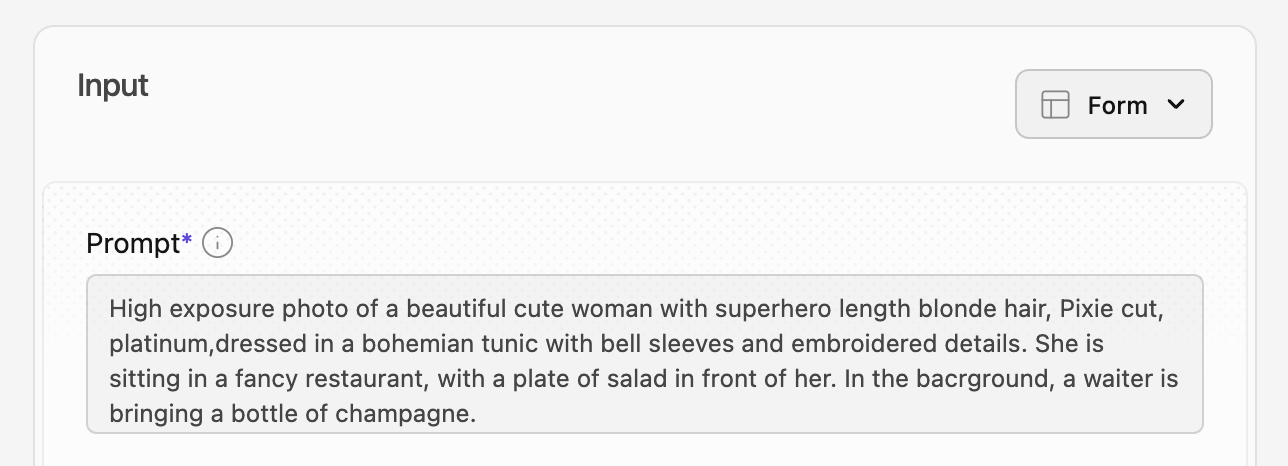Open the Form view dropdown
Viewport: 1288px width, 466px height.
[1113, 104]
